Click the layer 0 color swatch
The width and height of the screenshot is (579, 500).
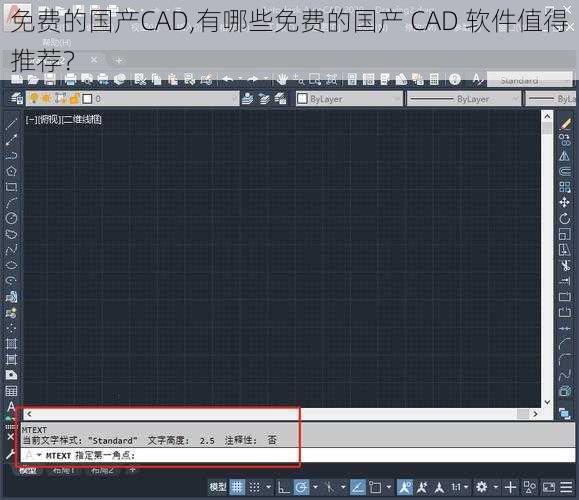[87, 99]
